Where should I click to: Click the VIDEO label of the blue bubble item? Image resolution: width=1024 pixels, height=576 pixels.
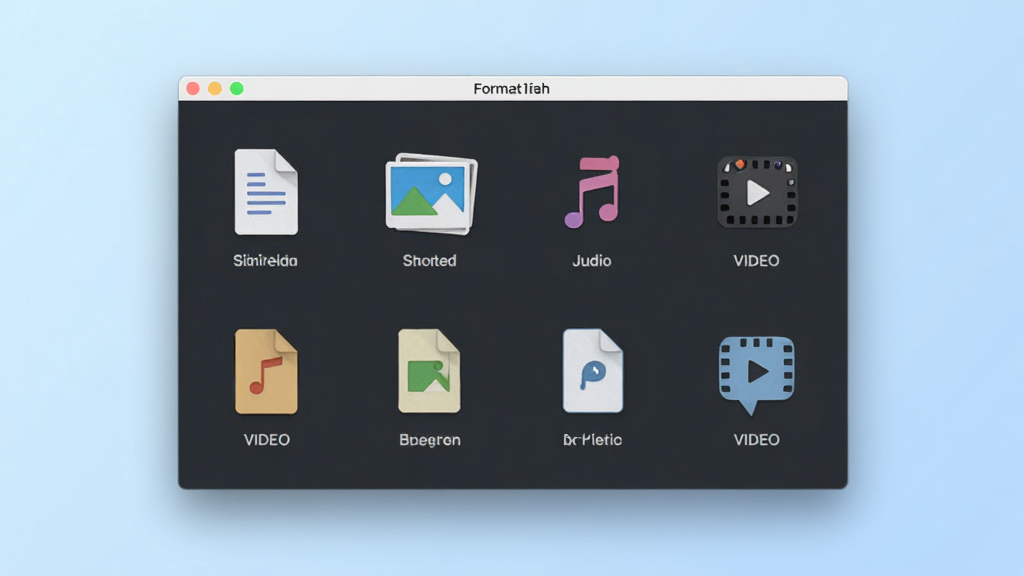coord(756,440)
